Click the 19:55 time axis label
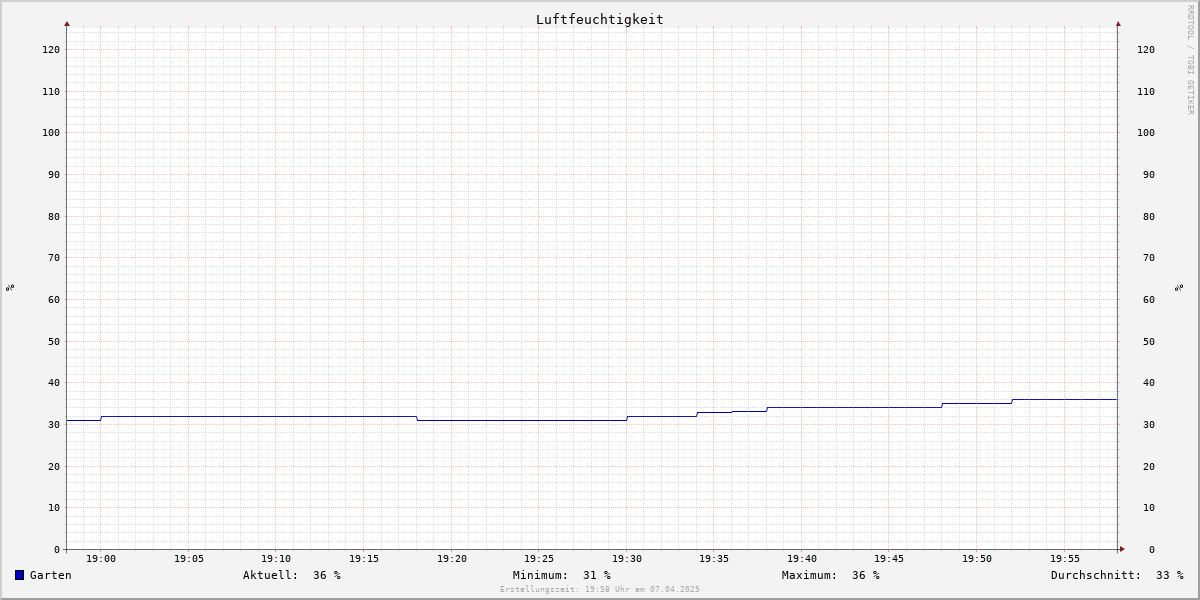Viewport: 1200px width, 600px height. 1065,559
